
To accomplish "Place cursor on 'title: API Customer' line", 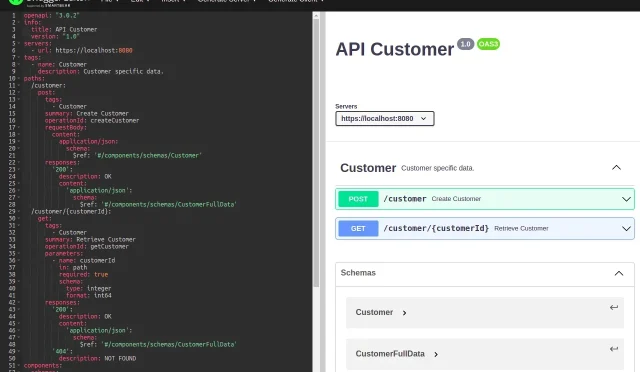I will click(64, 29).
